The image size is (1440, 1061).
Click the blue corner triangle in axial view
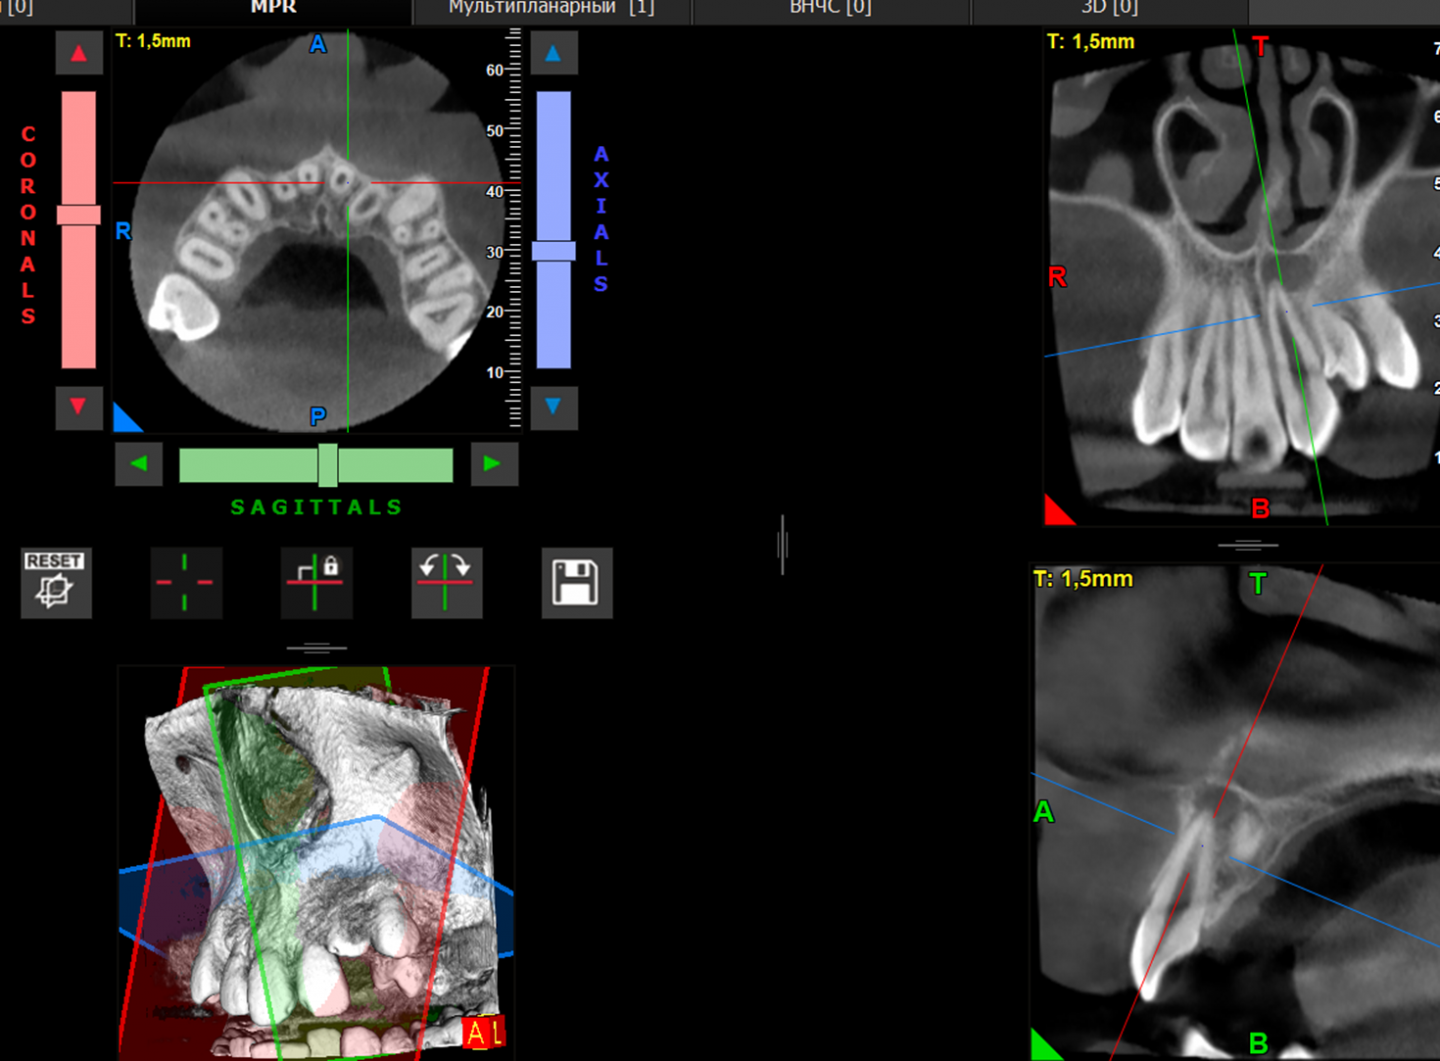(125, 420)
